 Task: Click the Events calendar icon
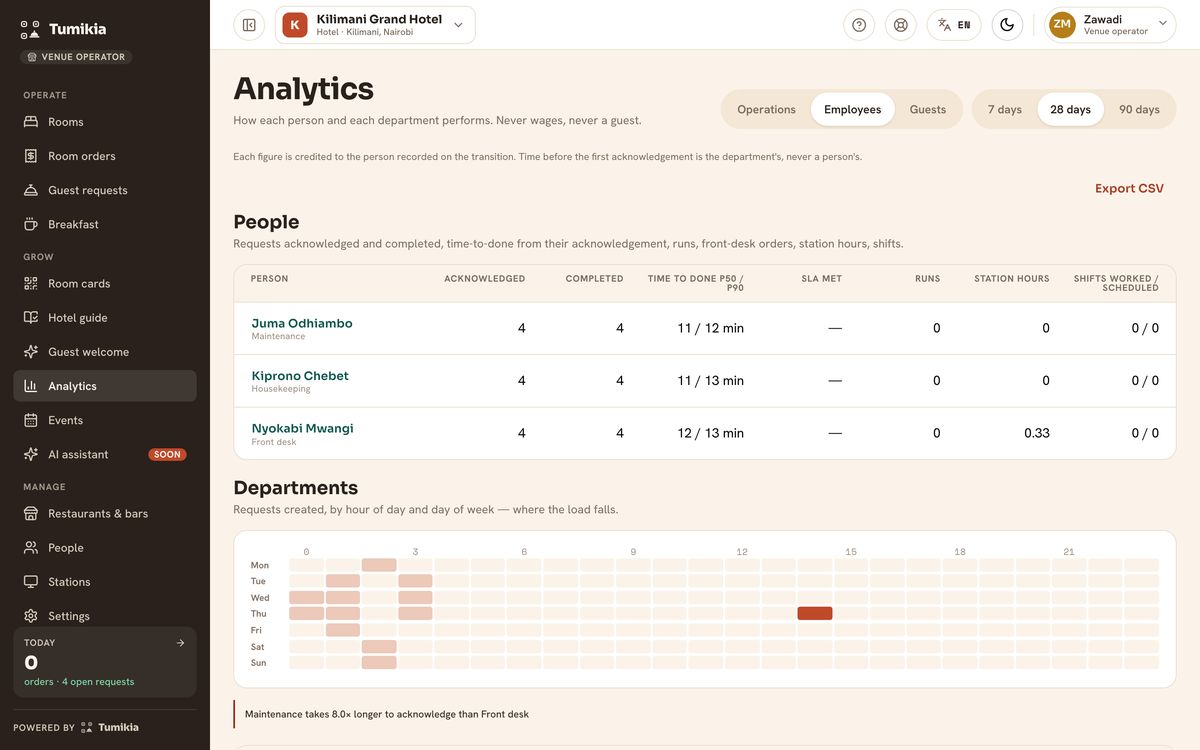pos(30,420)
